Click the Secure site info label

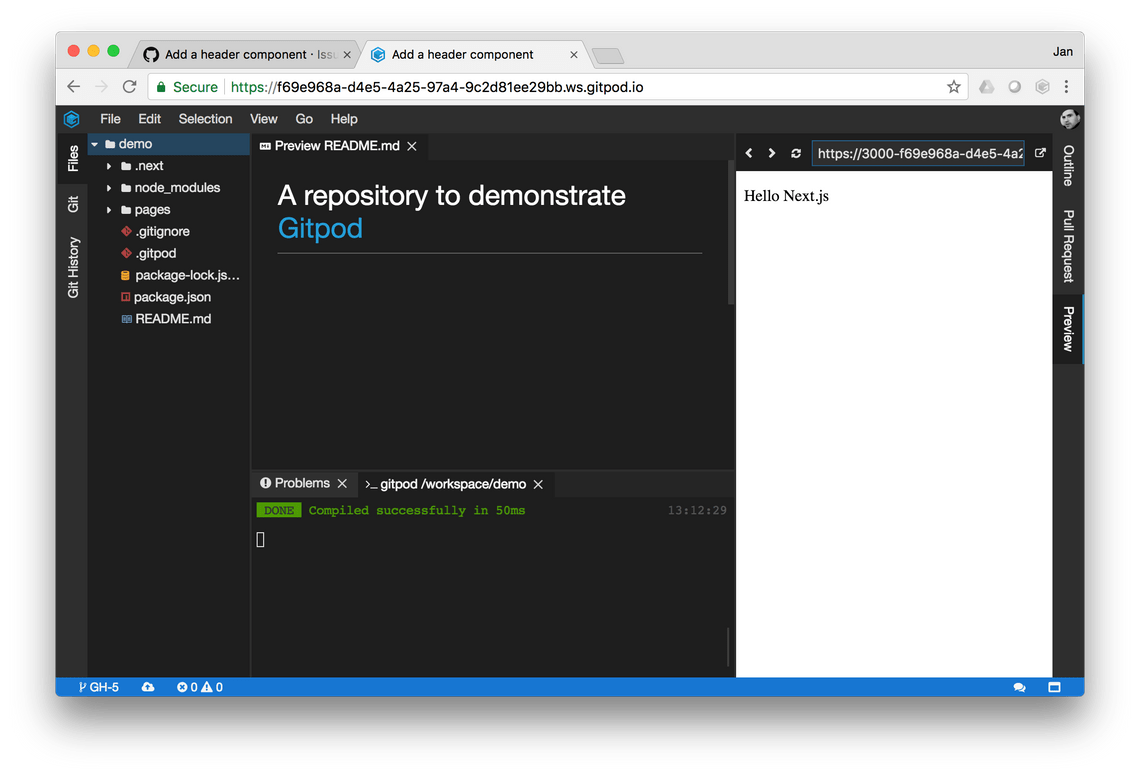[x=187, y=87]
